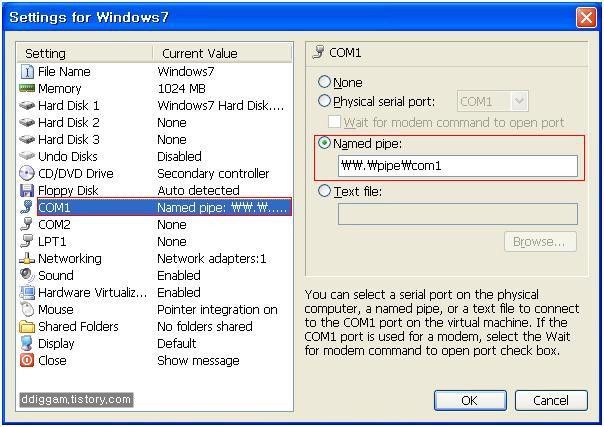Click the Undo Disks icon
The height and width of the screenshot is (427, 604).
(x=27, y=156)
